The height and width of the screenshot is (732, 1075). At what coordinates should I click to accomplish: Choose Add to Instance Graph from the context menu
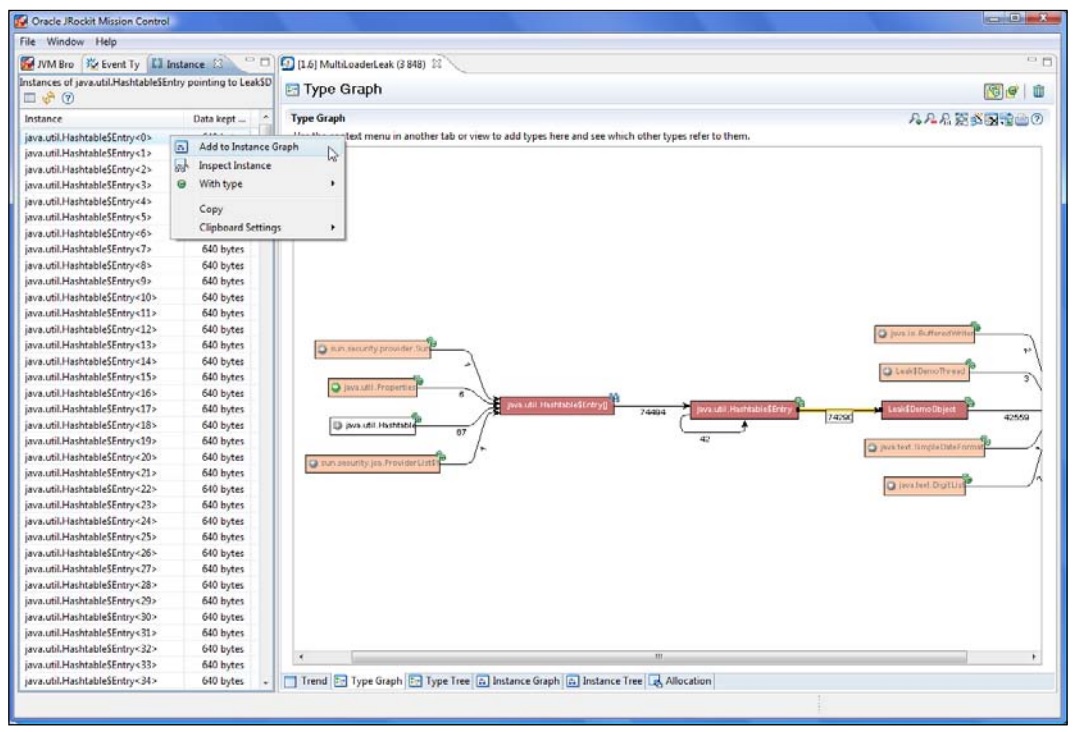point(248,147)
